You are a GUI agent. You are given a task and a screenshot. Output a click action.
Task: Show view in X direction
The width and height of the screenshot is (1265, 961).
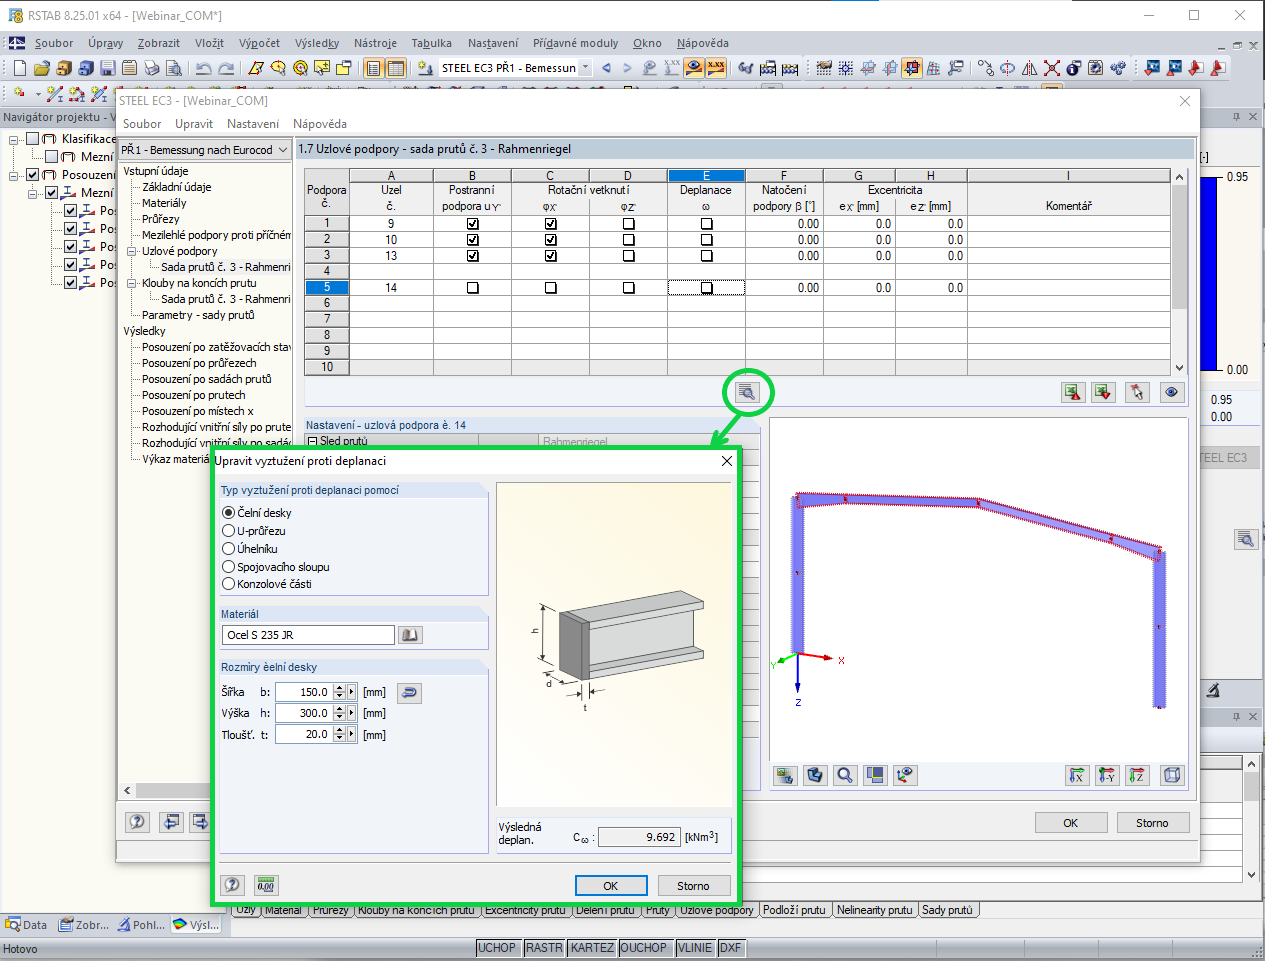pos(1077,775)
